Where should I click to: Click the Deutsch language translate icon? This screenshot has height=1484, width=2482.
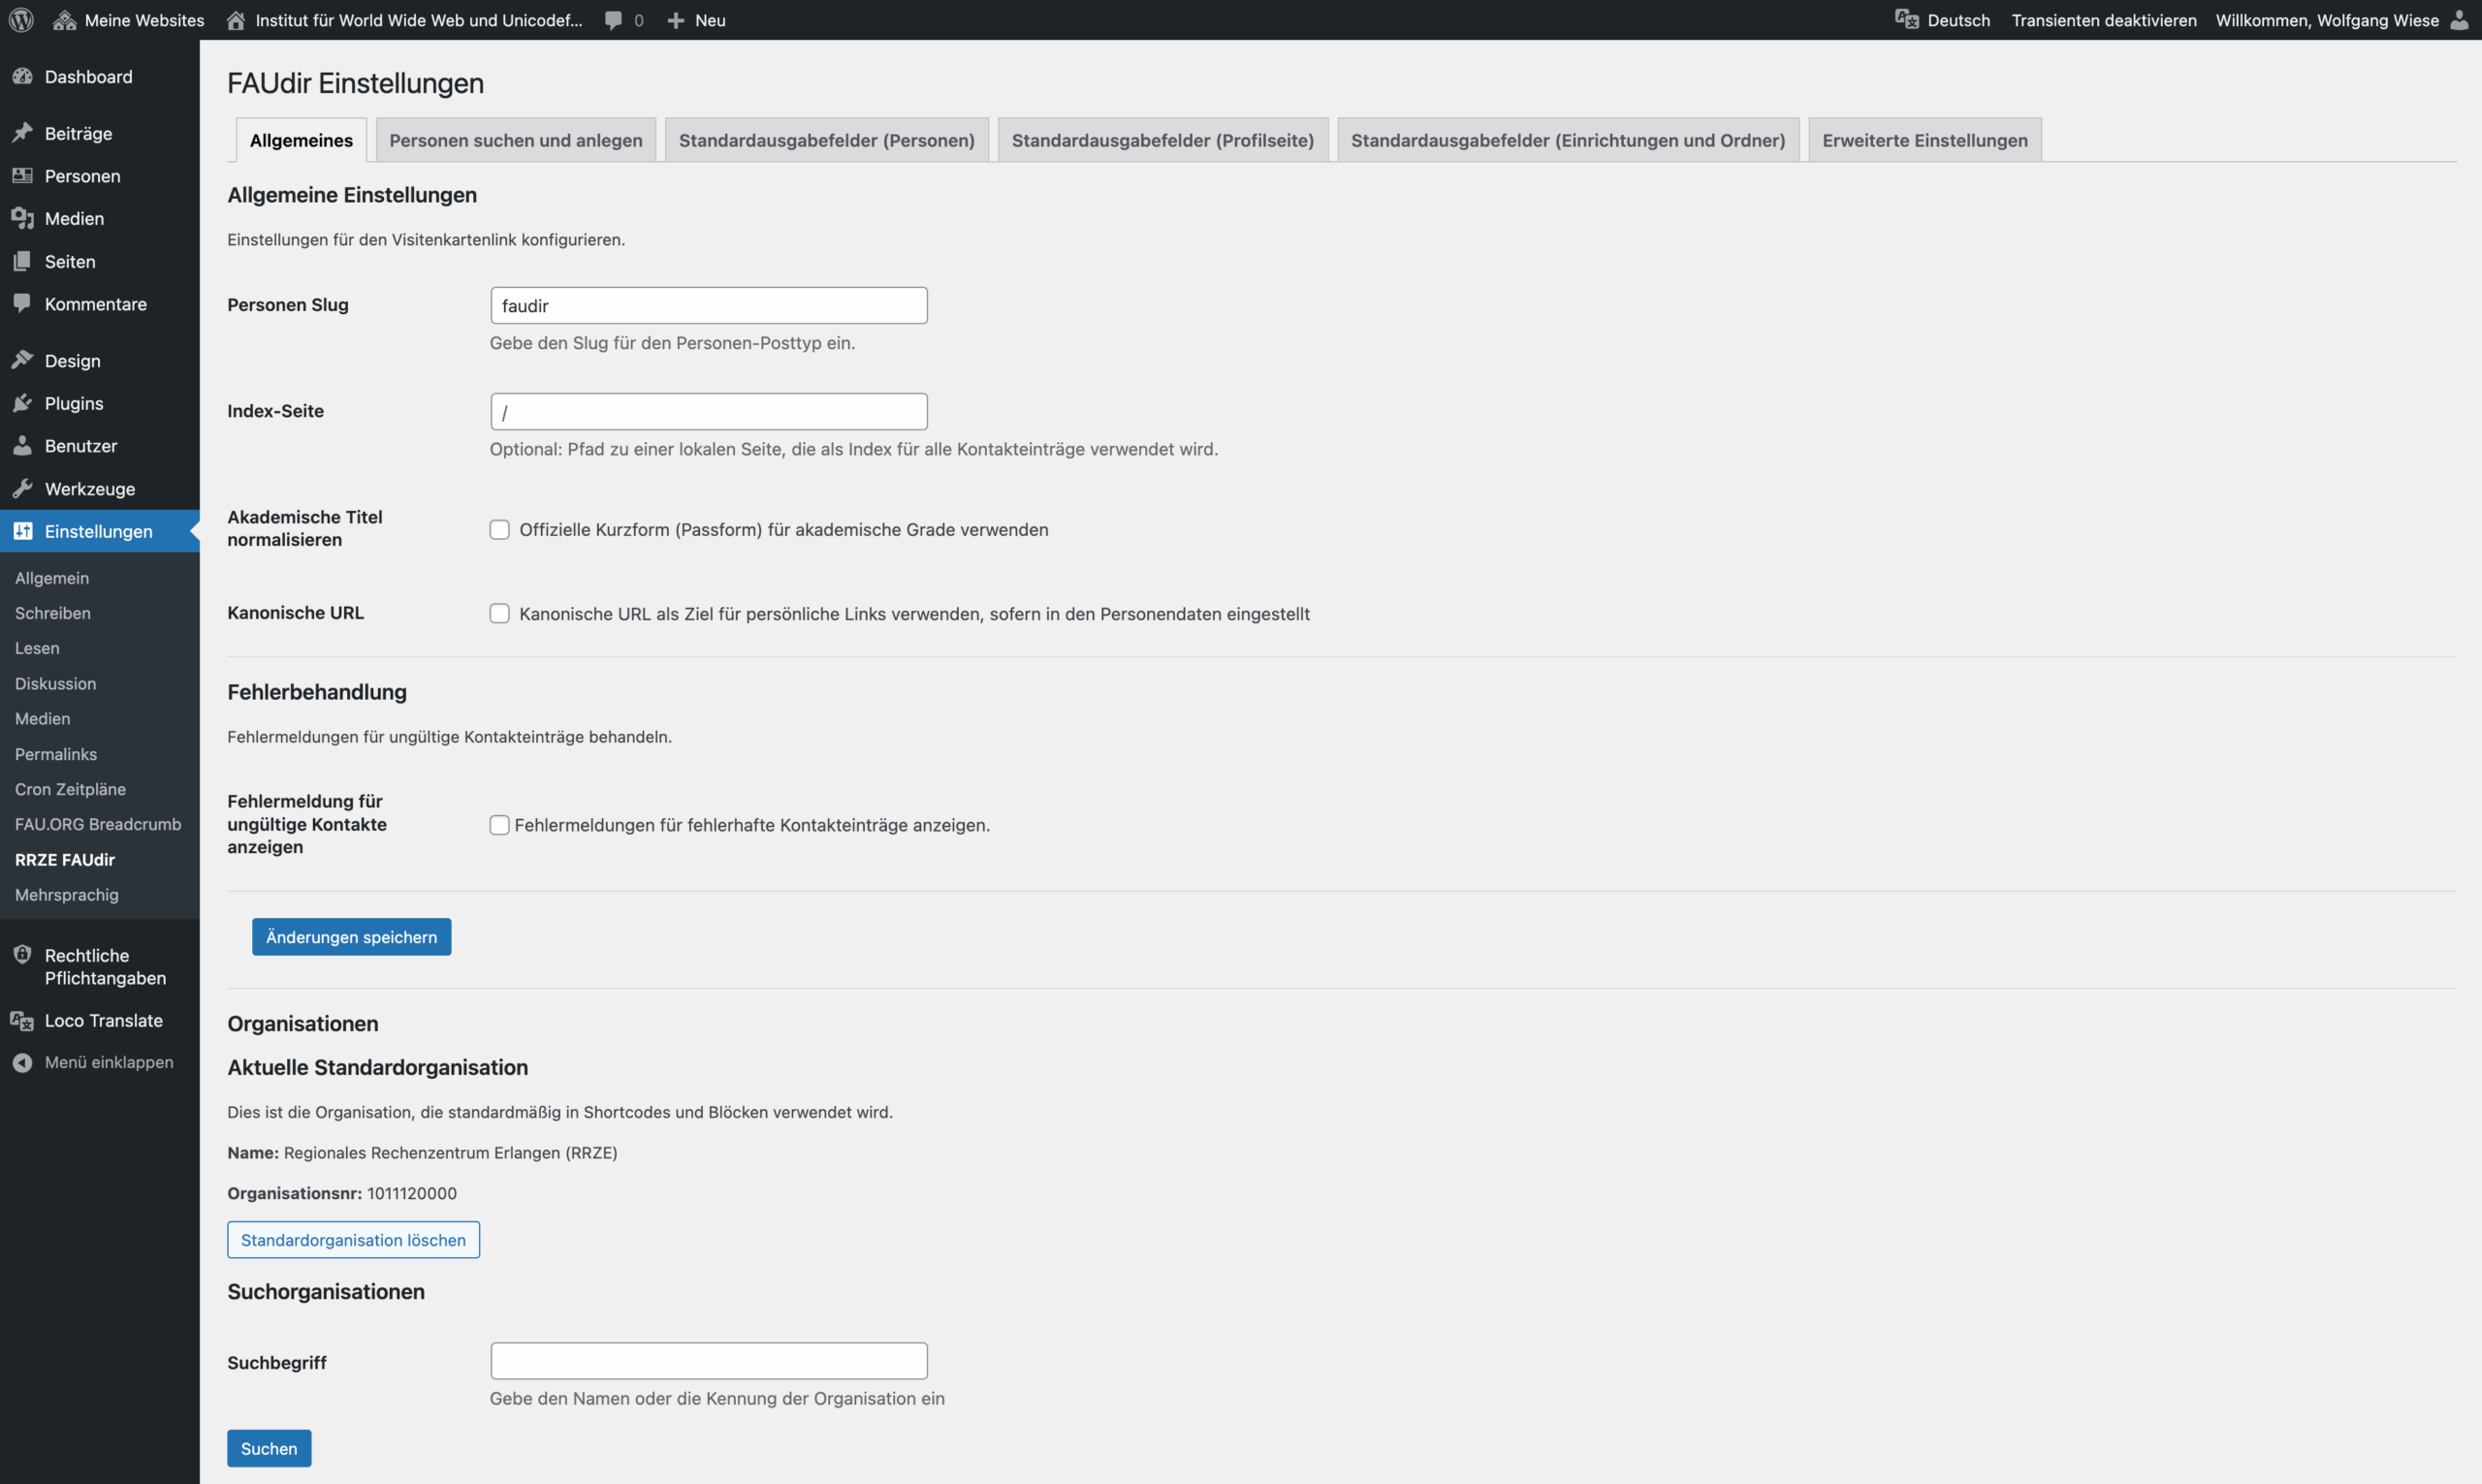(x=1907, y=20)
